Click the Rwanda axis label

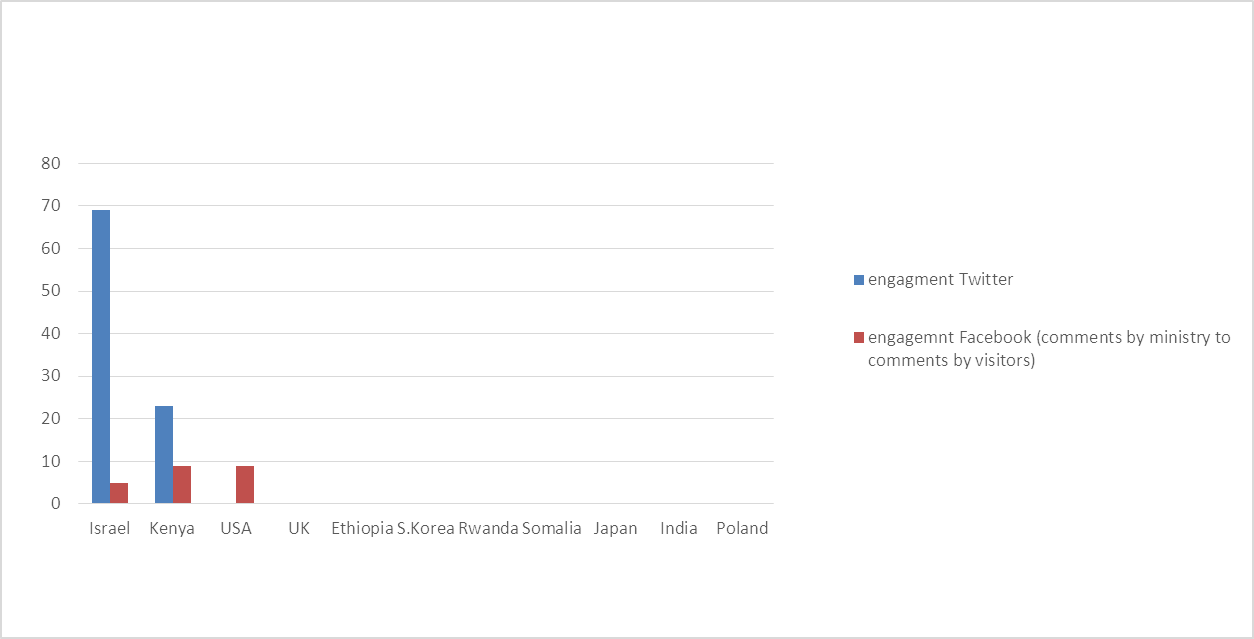pyautogui.click(x=488, y=528)
